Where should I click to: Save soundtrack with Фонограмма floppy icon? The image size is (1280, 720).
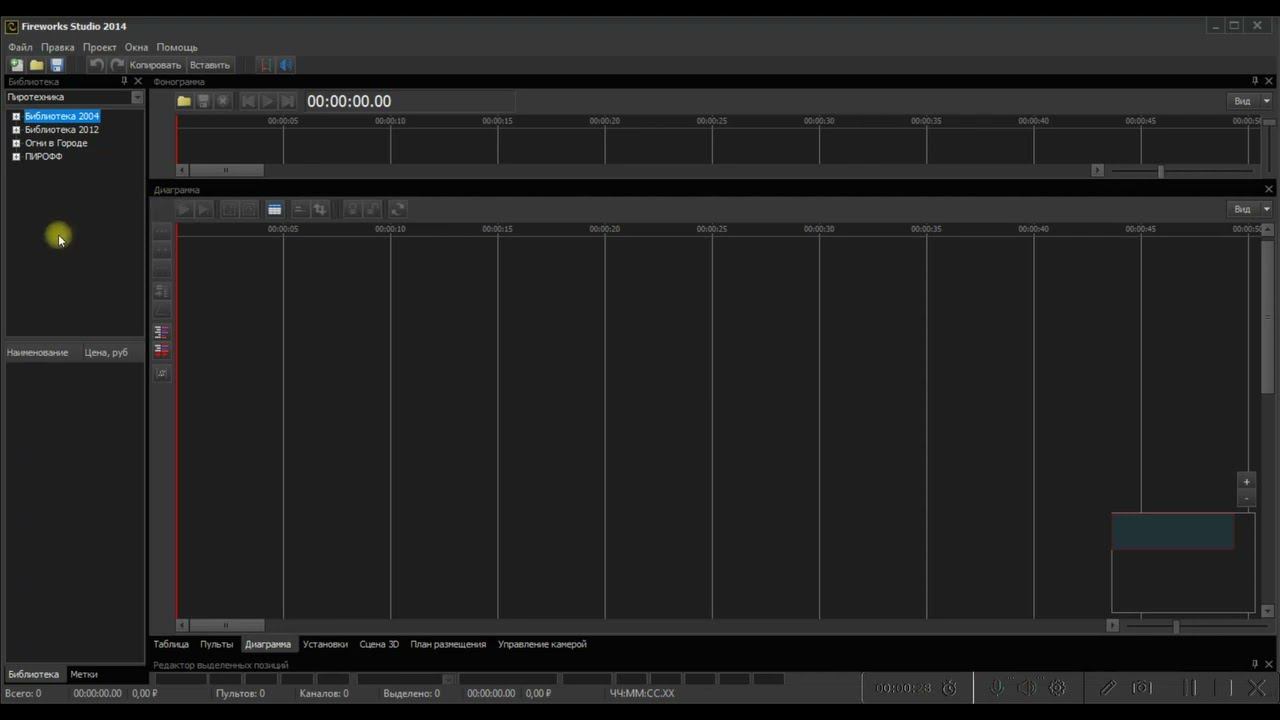click(204, 101)
